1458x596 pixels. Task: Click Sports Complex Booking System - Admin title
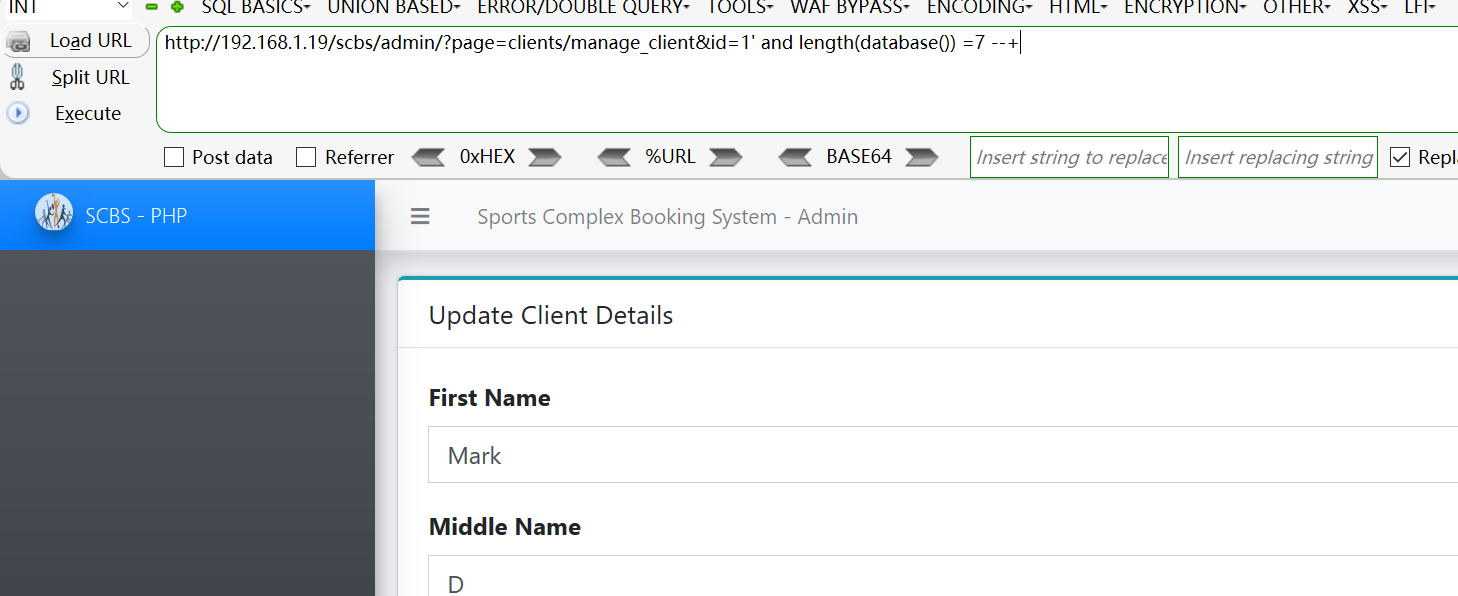(x=667, y=216)
